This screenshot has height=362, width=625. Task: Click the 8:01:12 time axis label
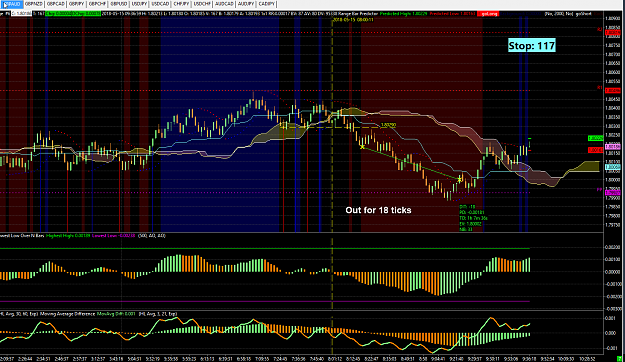coord(335,358)
